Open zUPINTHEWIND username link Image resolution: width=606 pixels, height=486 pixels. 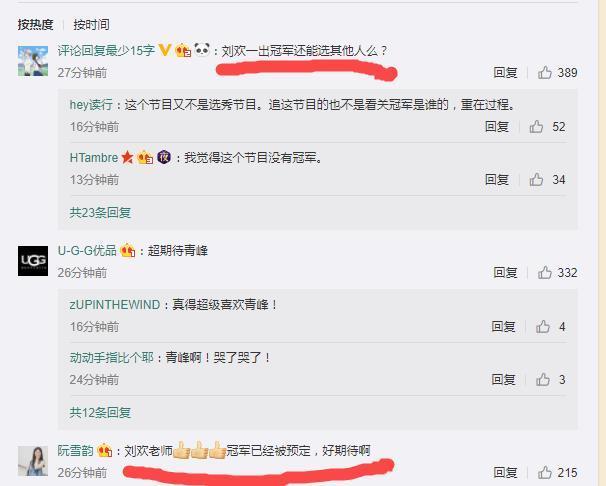(115, 304)
